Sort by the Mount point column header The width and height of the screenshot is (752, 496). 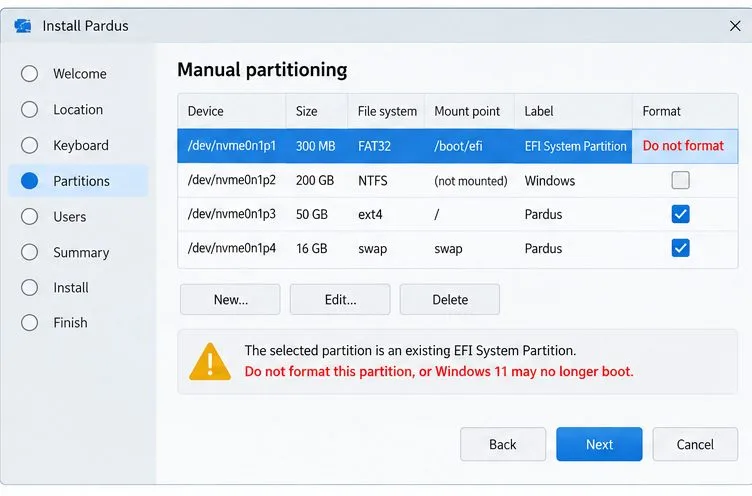[x=470, y=111]
